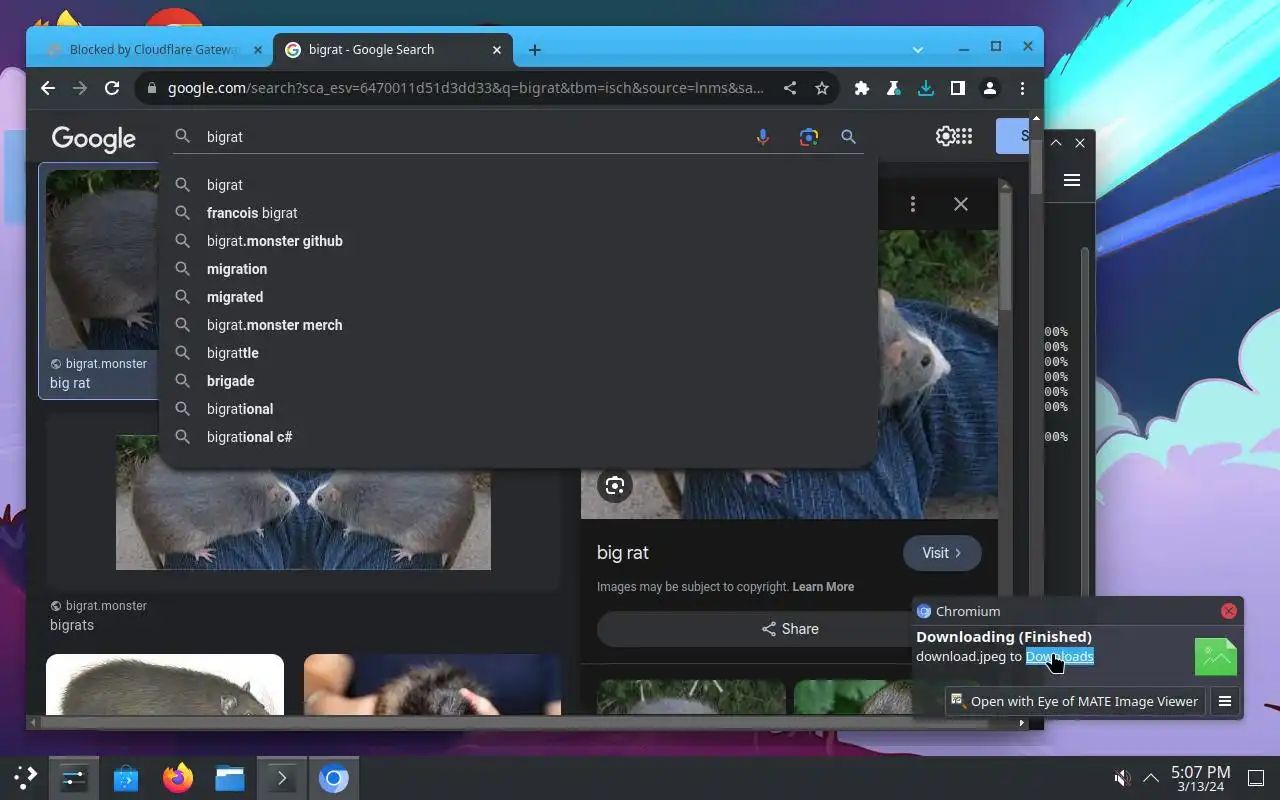Image resolution: width=1280 pixels, height=800 pixels.
Task: Pick the 'migrated' suggestion
Action: click(x=517, y=297)
